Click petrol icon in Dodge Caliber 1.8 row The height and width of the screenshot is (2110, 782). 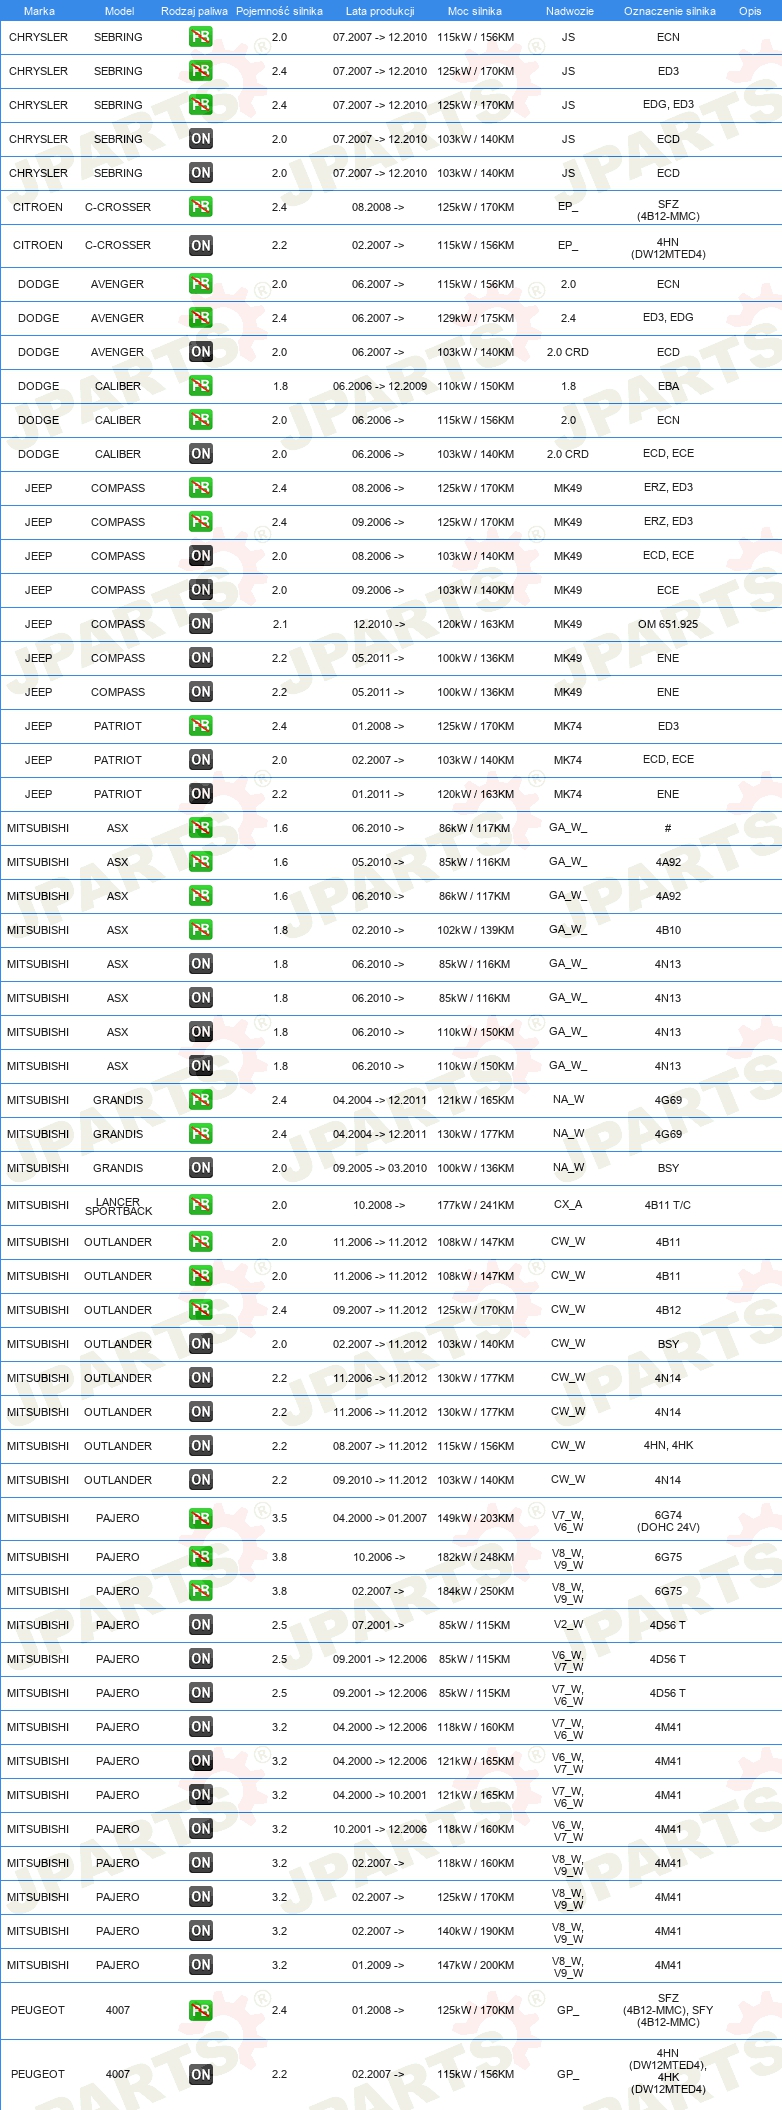pos(201,386)
